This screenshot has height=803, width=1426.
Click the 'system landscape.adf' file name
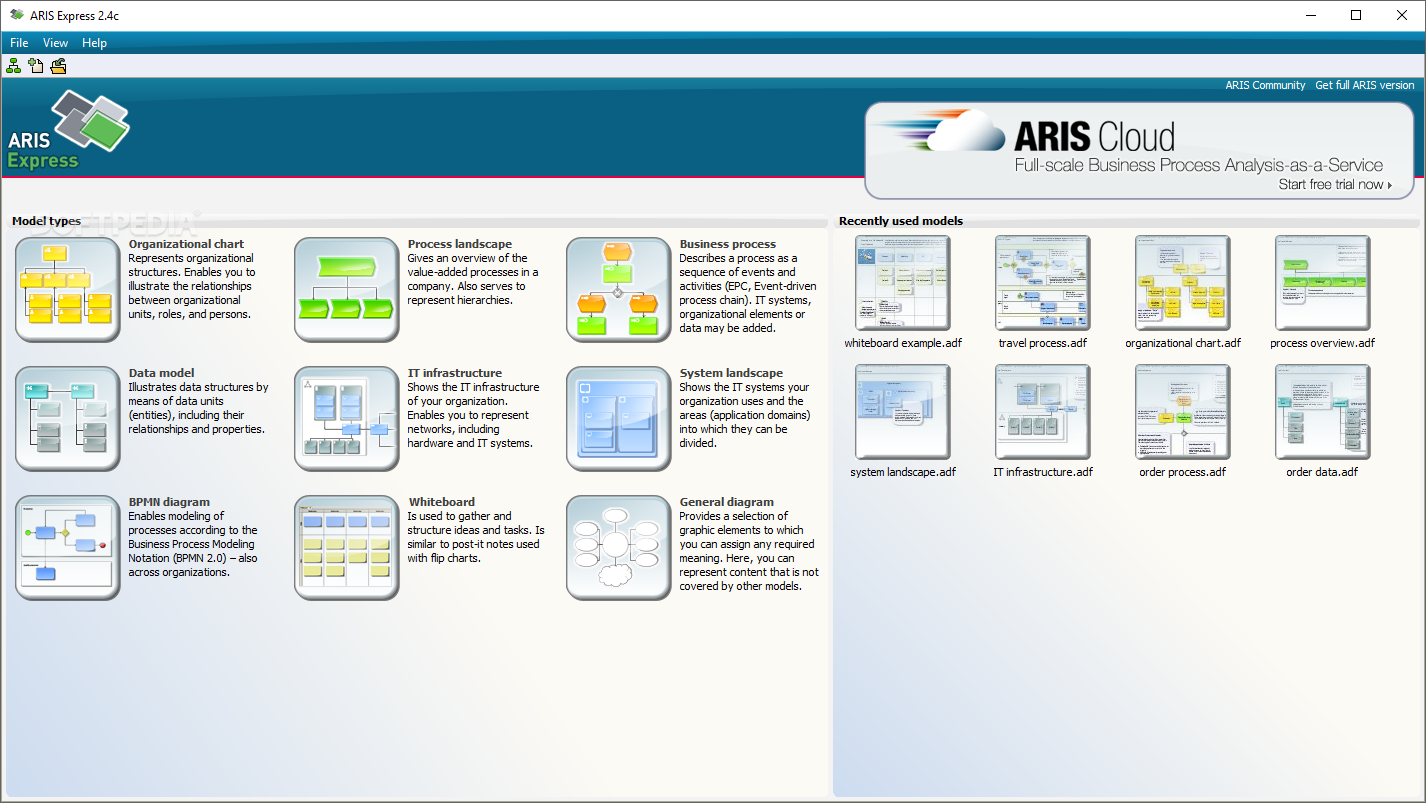[903, 472]
